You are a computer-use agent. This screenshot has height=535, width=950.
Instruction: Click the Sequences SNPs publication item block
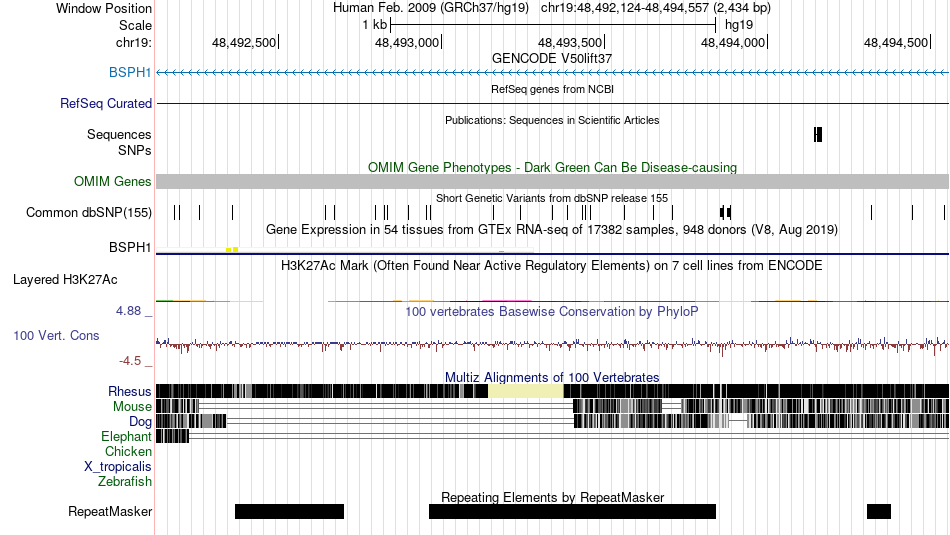click(x=818, y=135)
